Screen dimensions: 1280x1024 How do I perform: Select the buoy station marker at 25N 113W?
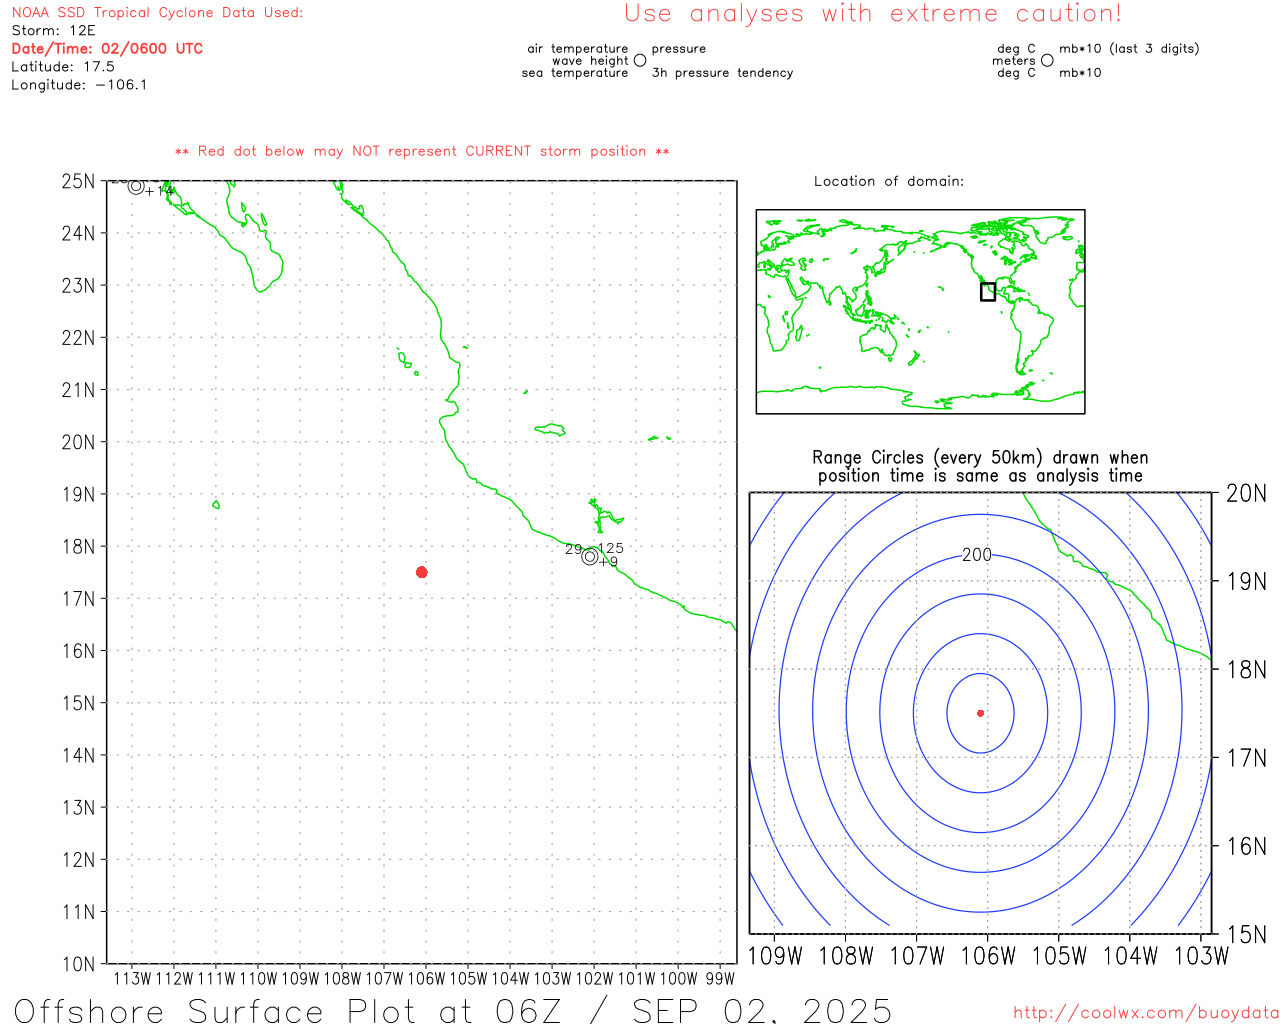pos(136,186)
